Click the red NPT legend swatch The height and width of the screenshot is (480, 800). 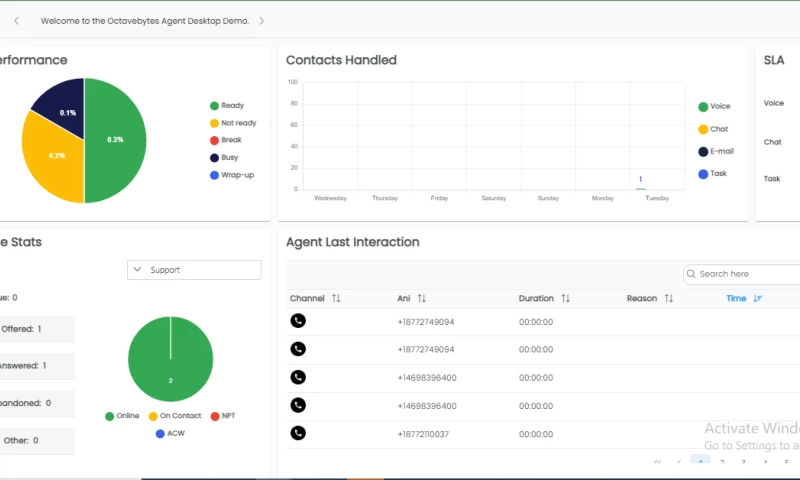point(215,416)
